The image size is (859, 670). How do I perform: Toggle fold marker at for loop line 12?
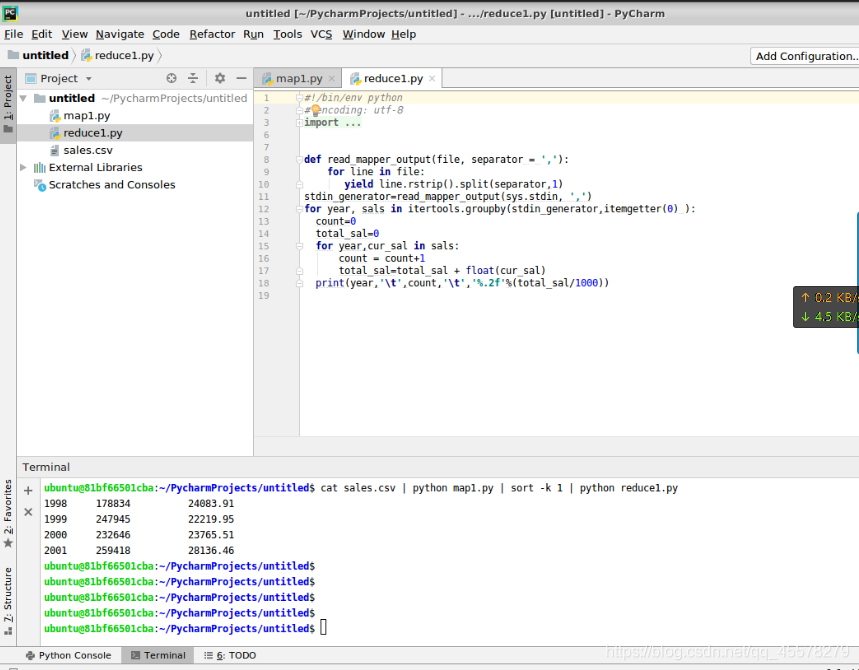299,209
